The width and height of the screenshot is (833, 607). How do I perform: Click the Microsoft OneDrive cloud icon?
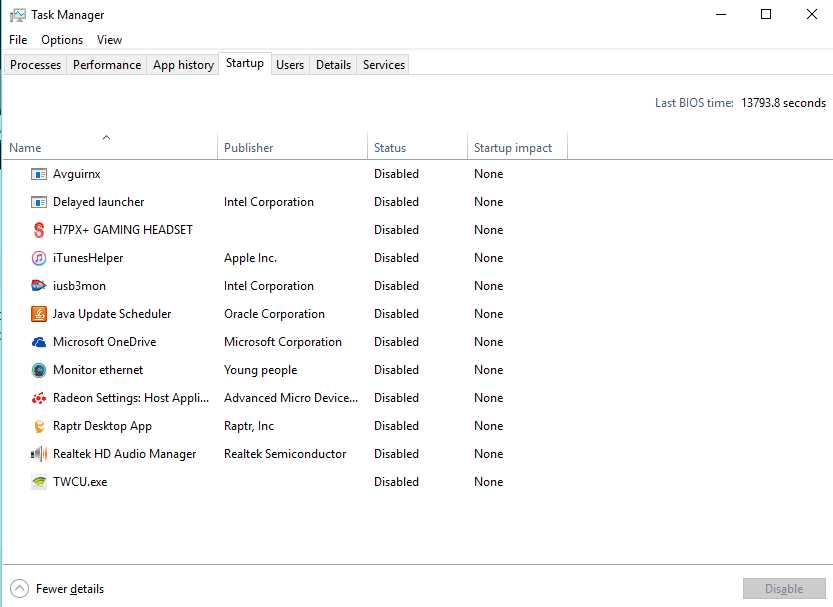click(x=39, y=342)
